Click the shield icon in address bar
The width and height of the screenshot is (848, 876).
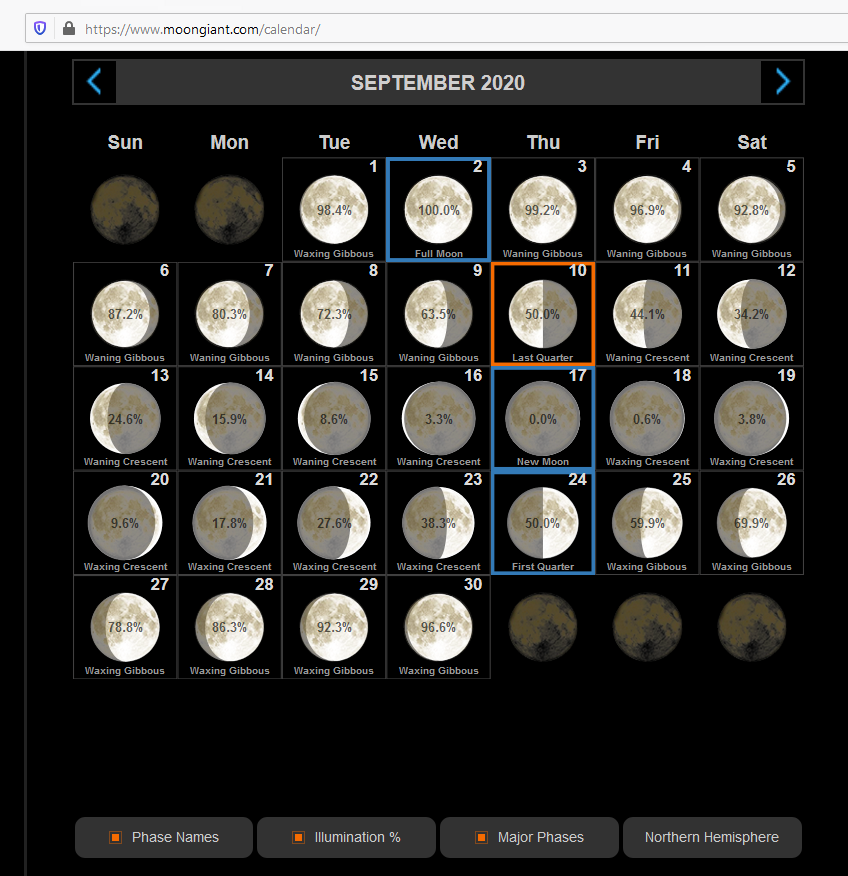[40, 28]
